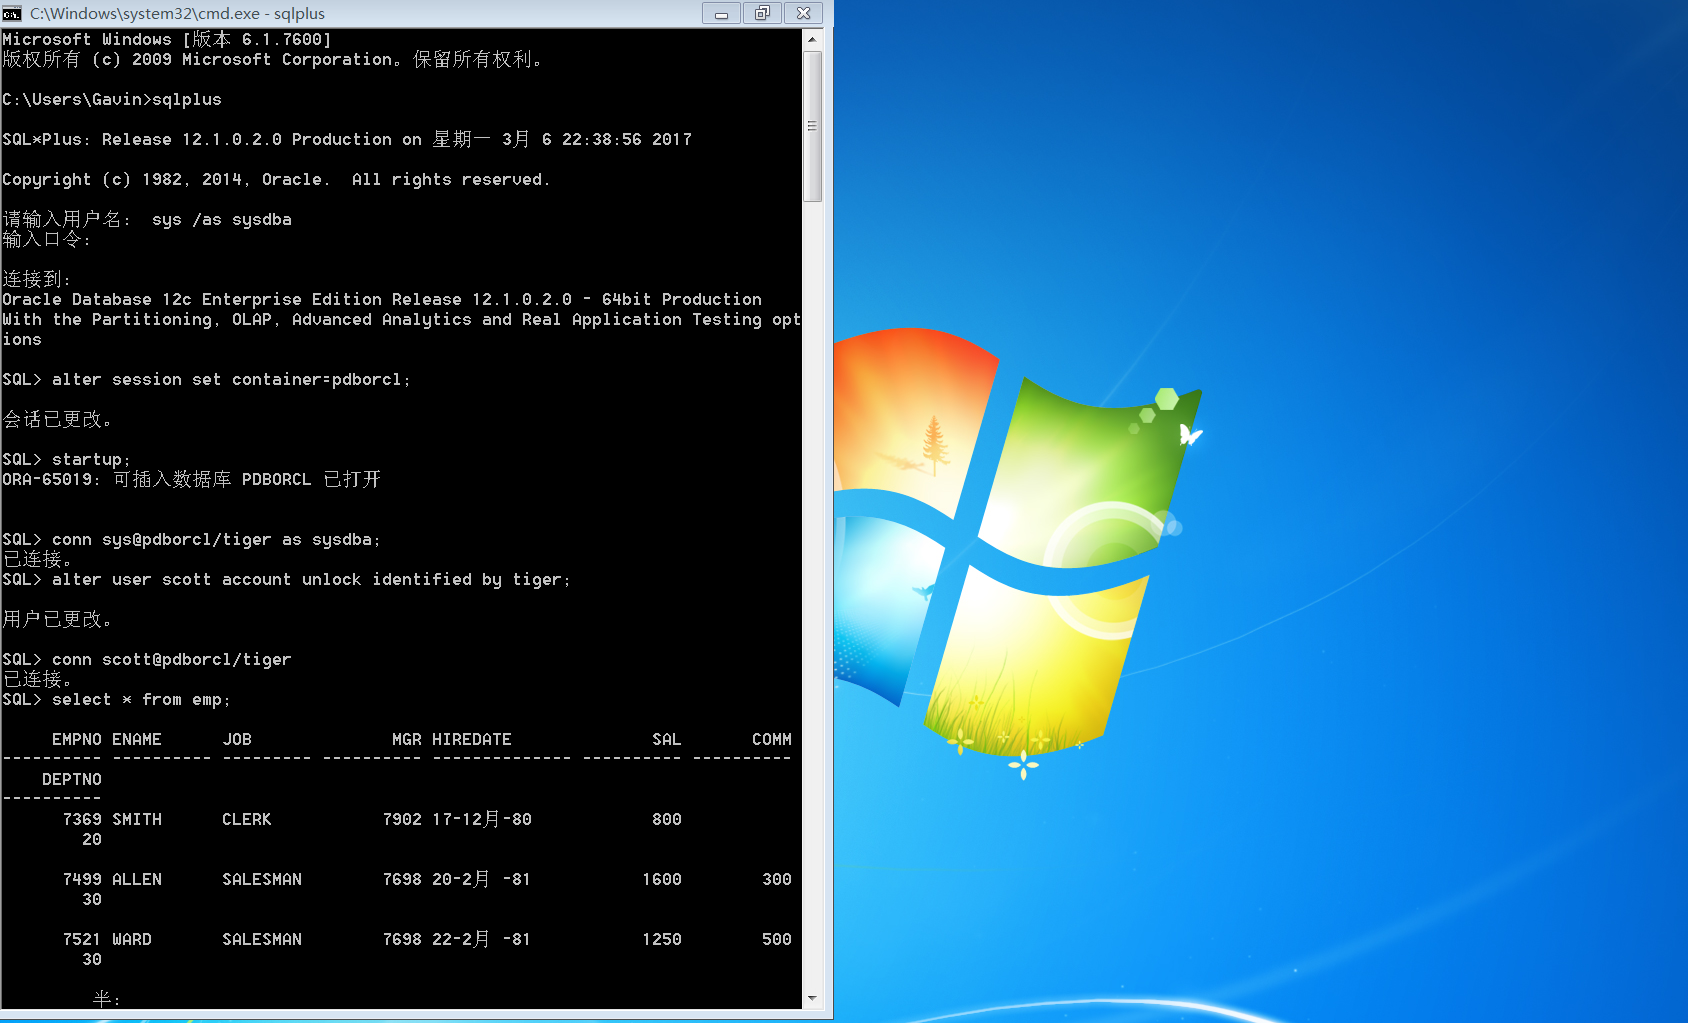Click the 'ORA-65019' error message

(191, 479)
